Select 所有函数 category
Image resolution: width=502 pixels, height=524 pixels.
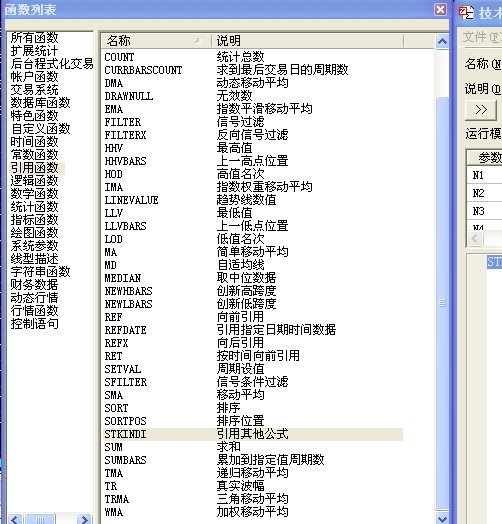tap(34, 37)
